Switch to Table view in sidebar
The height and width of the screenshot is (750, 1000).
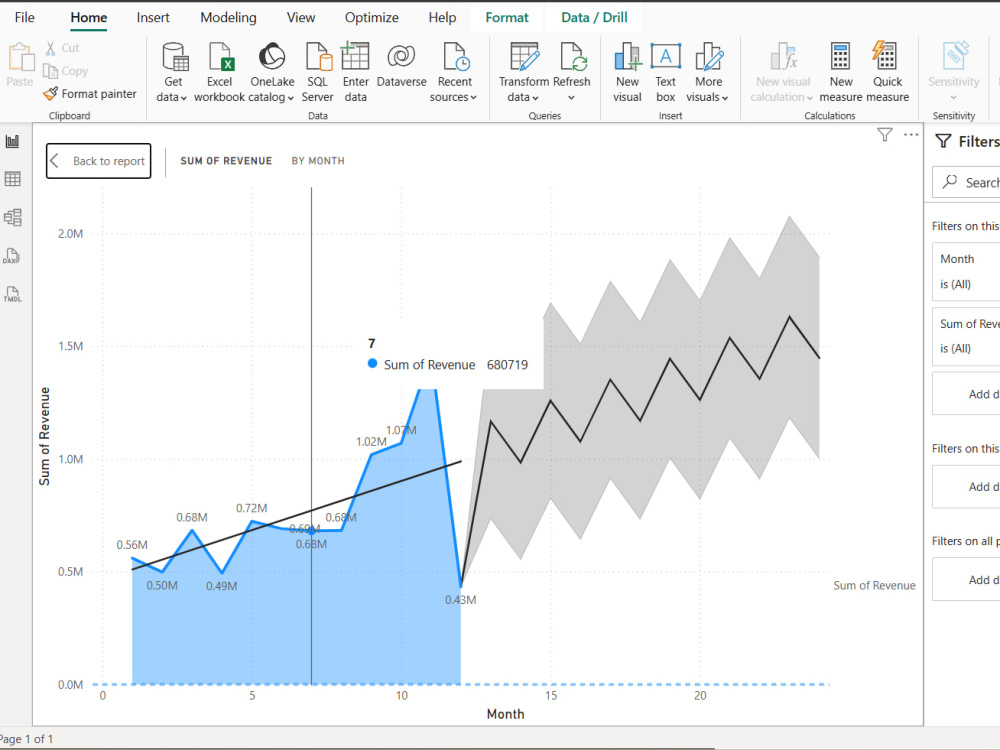point(12,179)
